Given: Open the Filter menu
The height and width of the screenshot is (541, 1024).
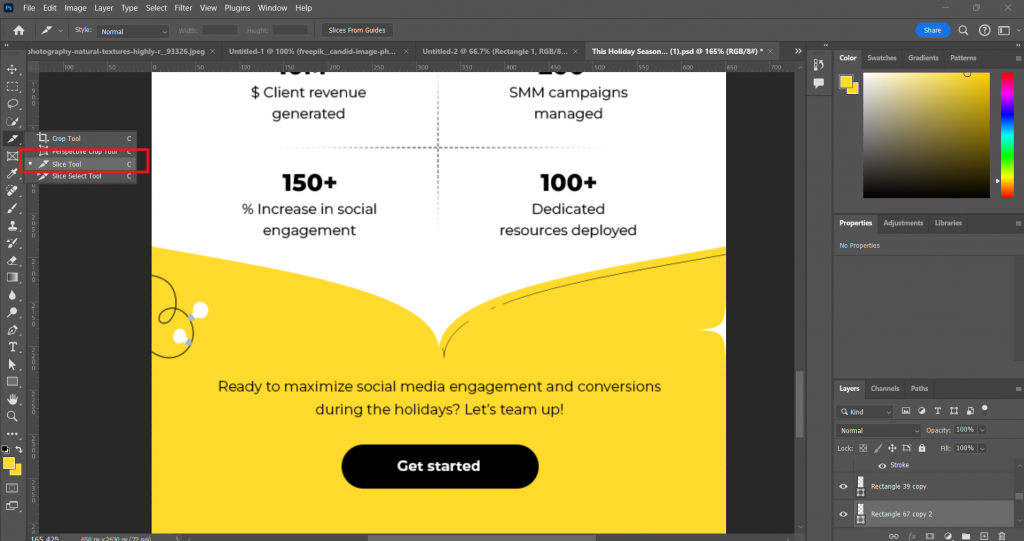Looking at the screenshot, I should click(x=183, y=8).
